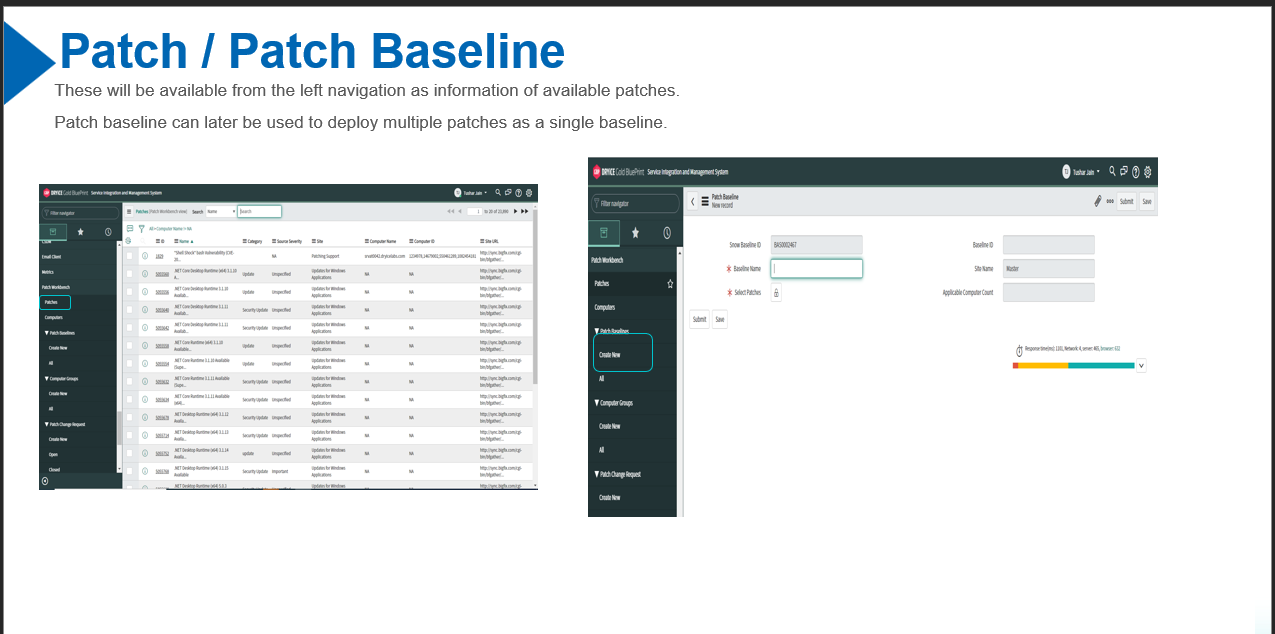Tick the checkbox for patch 5003640

[x=130, y=310]
